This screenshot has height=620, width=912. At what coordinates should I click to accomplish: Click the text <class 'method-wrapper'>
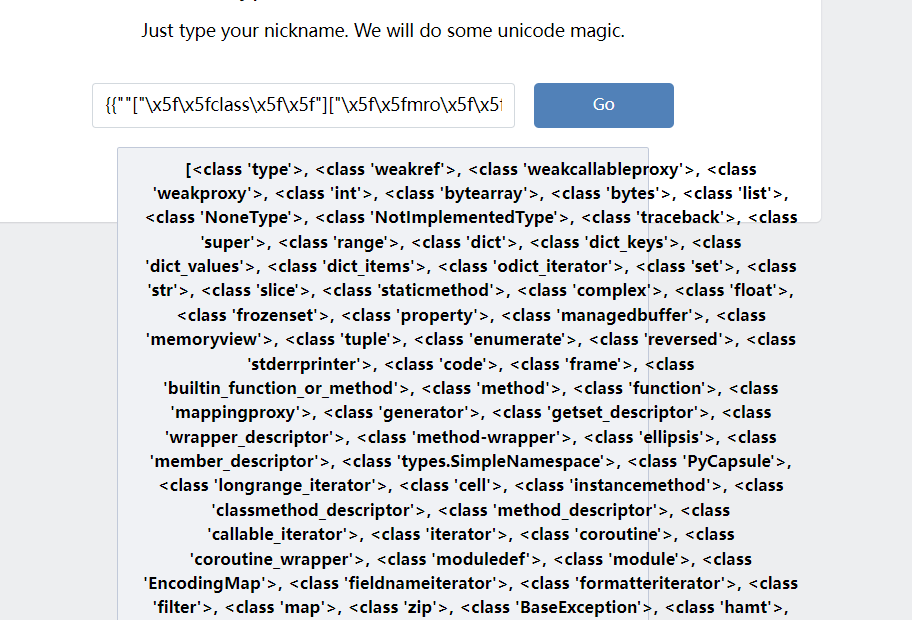tap(464, 437)
